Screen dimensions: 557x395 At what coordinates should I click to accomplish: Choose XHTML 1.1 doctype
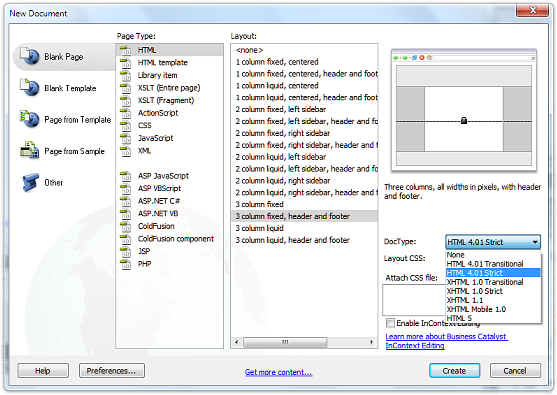coord(493,300)
